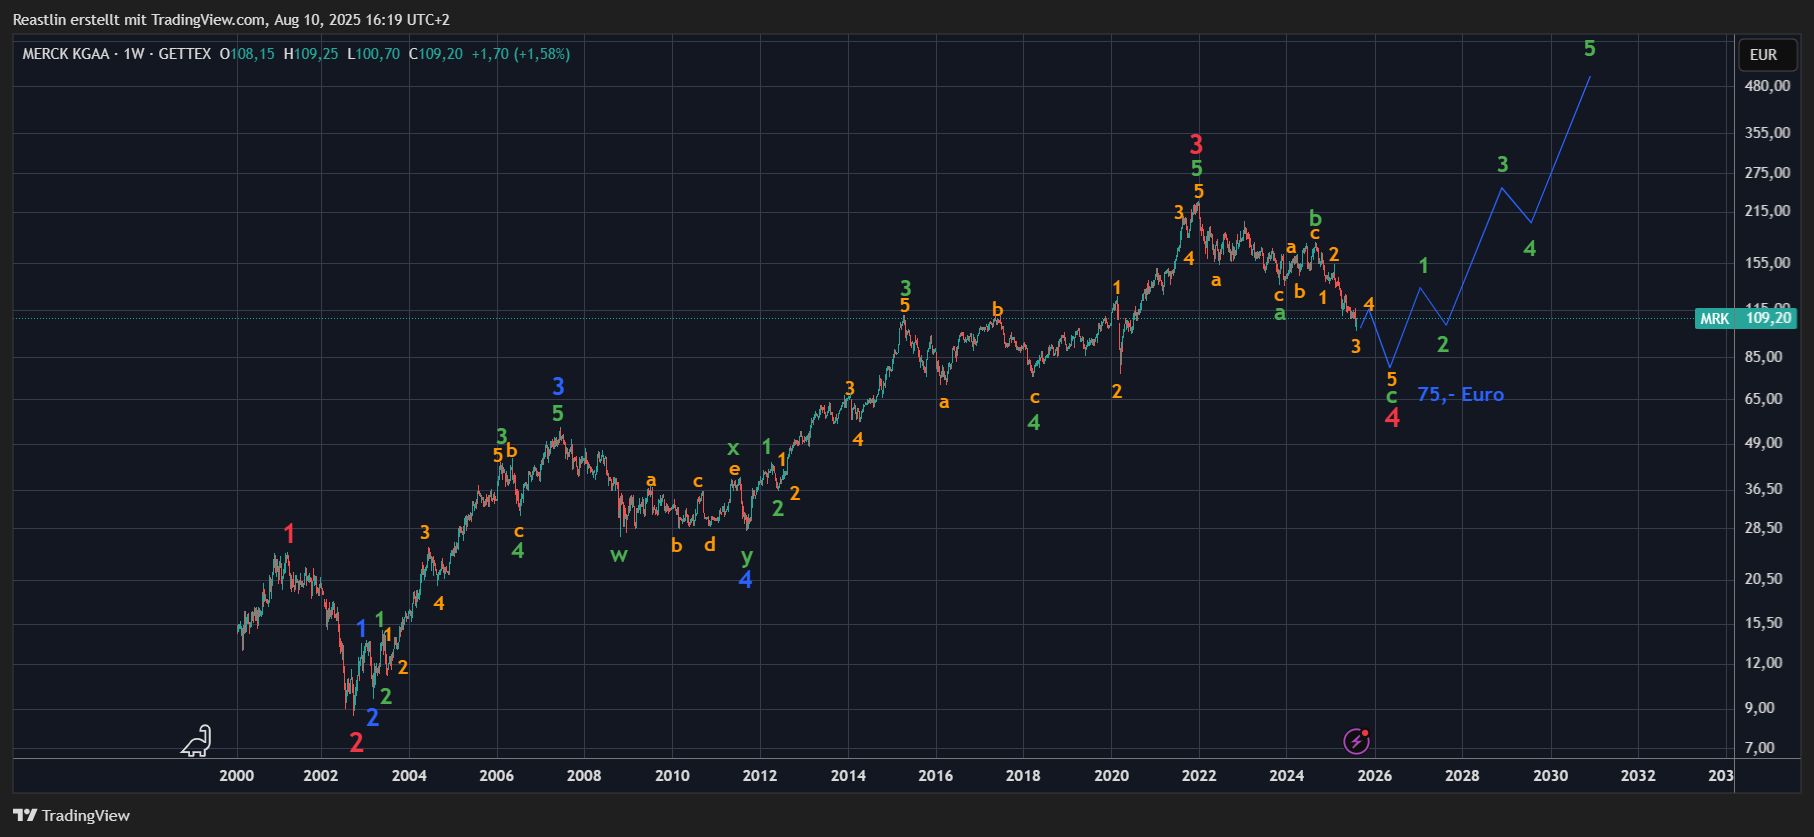Click the TradingView logo at bottom left

(x=71, y=815)
